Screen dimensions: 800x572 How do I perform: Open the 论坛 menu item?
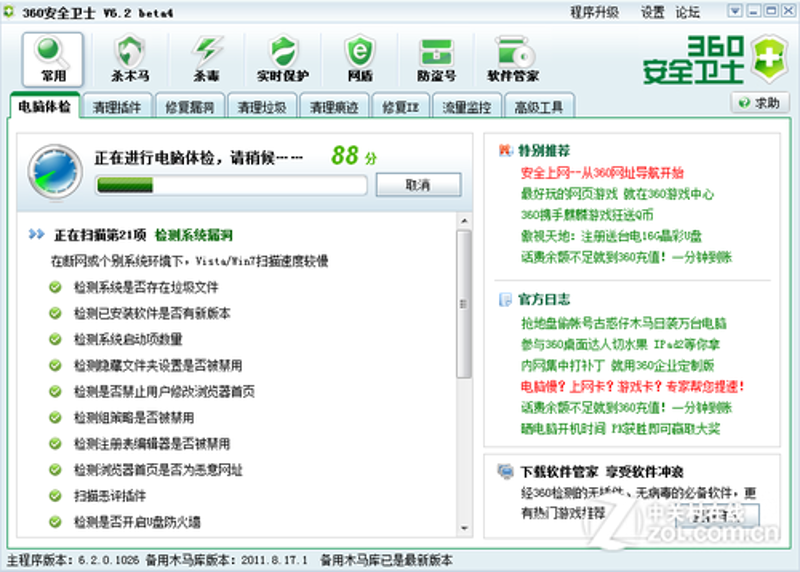pyautogui.click(x=687, y=12)
